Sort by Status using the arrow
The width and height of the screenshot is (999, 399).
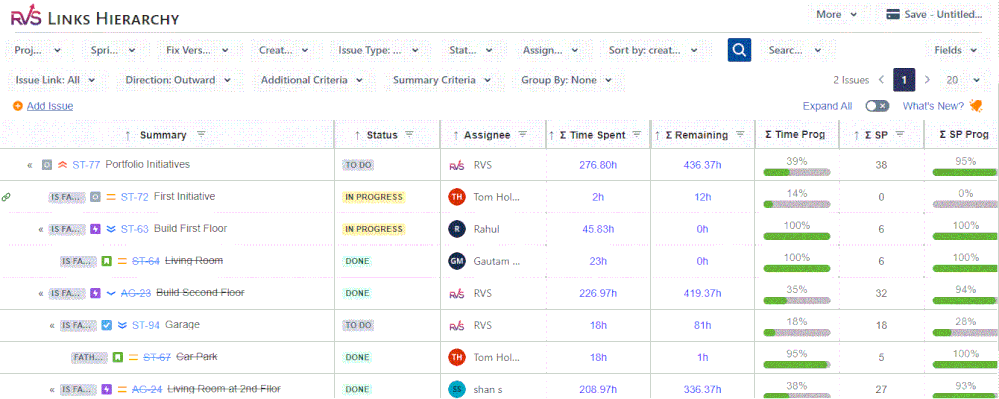click(x=357, y=135)
